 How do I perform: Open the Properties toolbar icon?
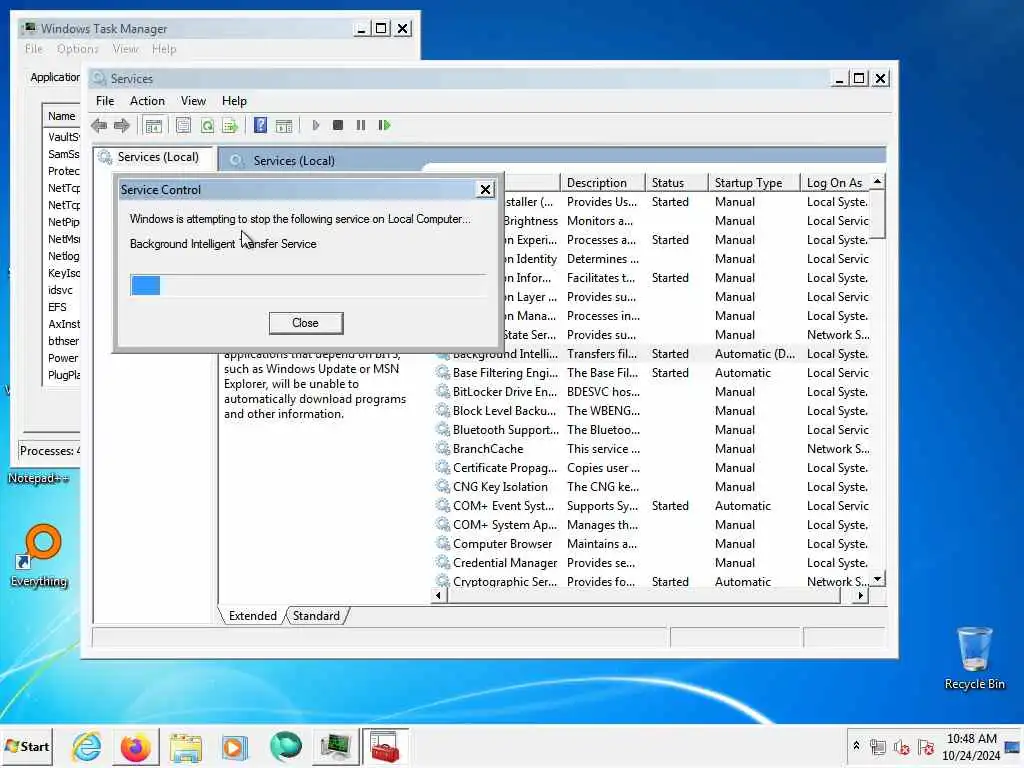click(x=184, y=125)
